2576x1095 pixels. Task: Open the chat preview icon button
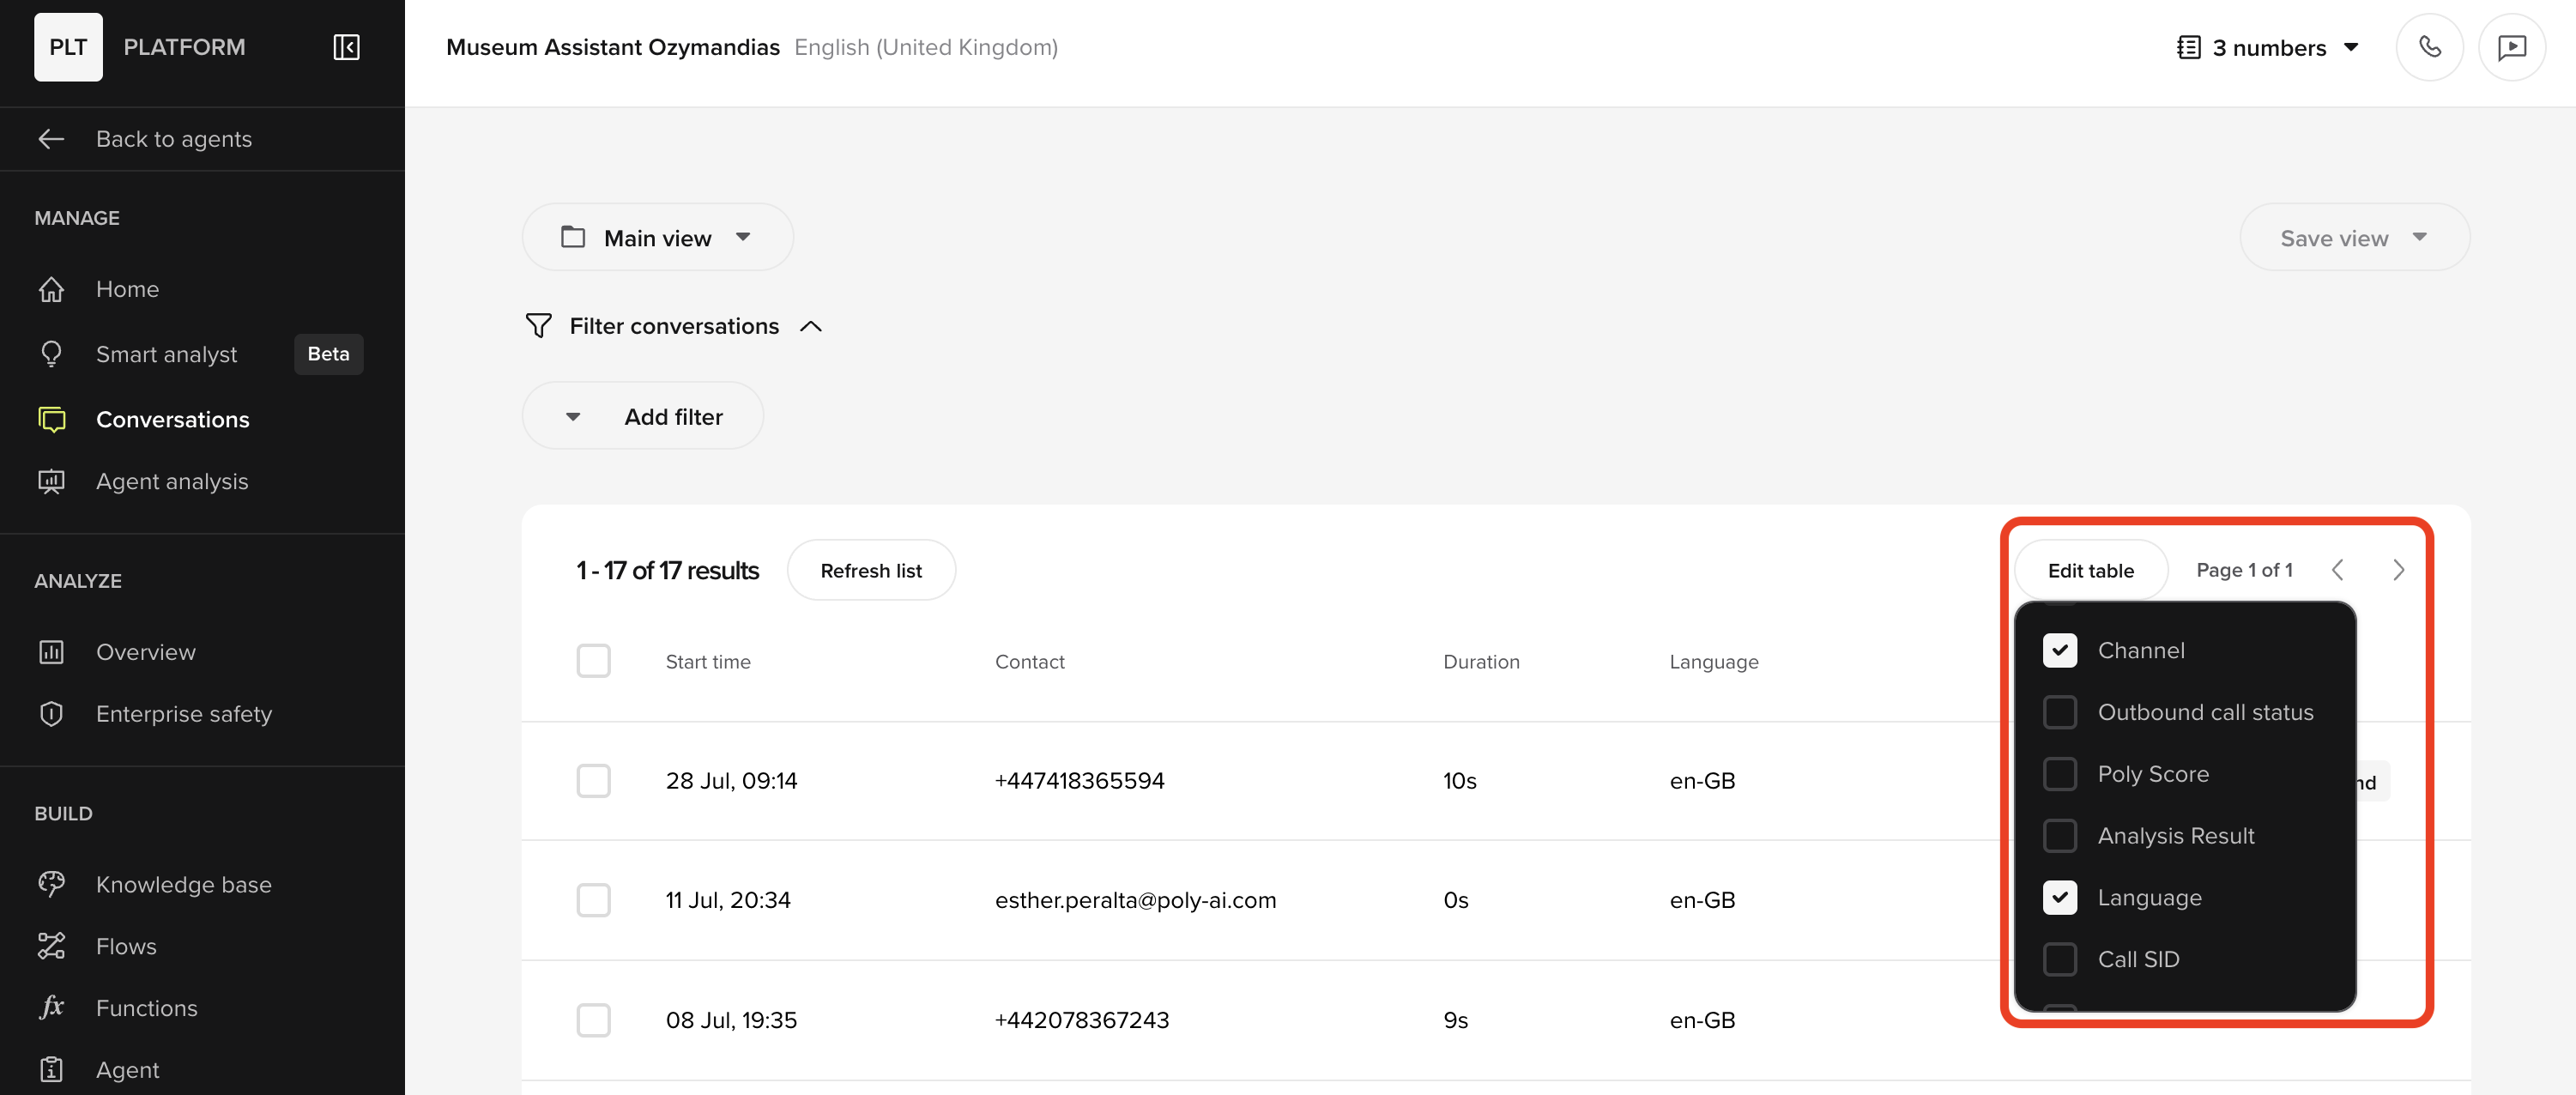point(2511,47)
